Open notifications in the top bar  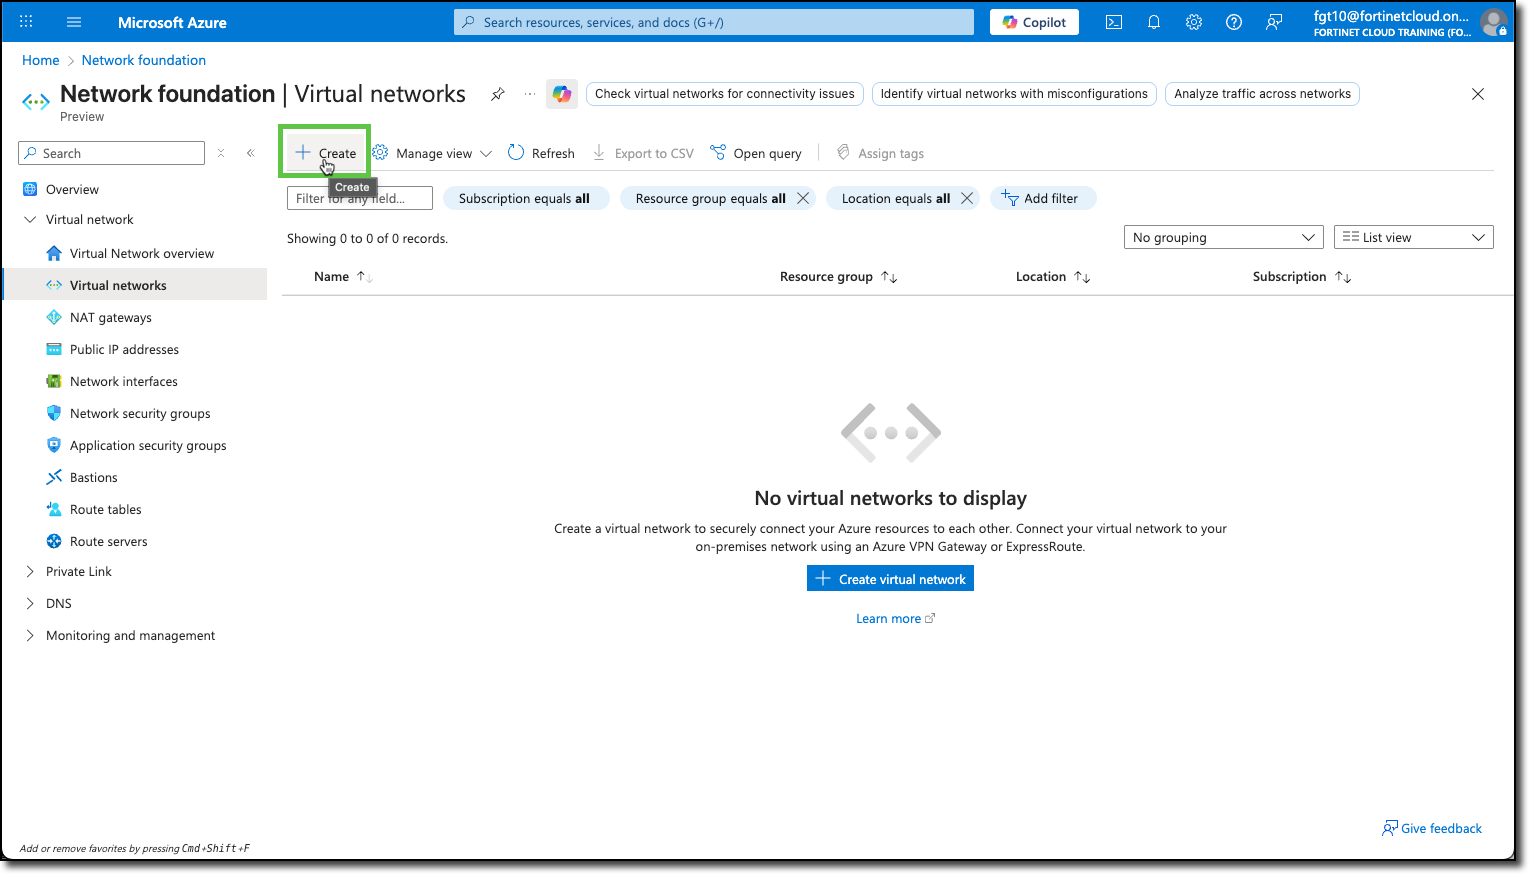[x=1153, y=21]
